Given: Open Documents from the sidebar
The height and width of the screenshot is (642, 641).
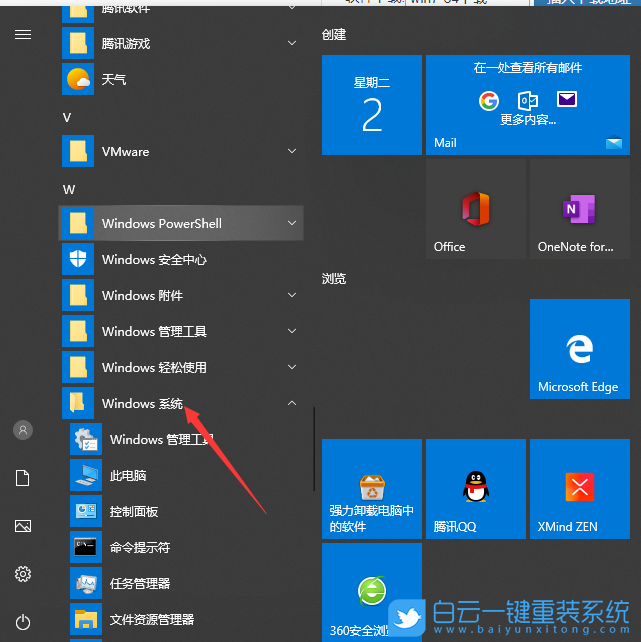Looking at the screenshot, I should 23,478.
